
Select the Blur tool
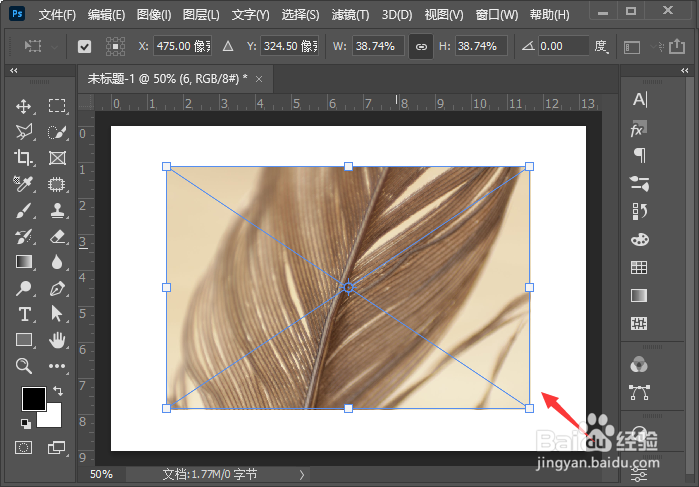(57, 262)
